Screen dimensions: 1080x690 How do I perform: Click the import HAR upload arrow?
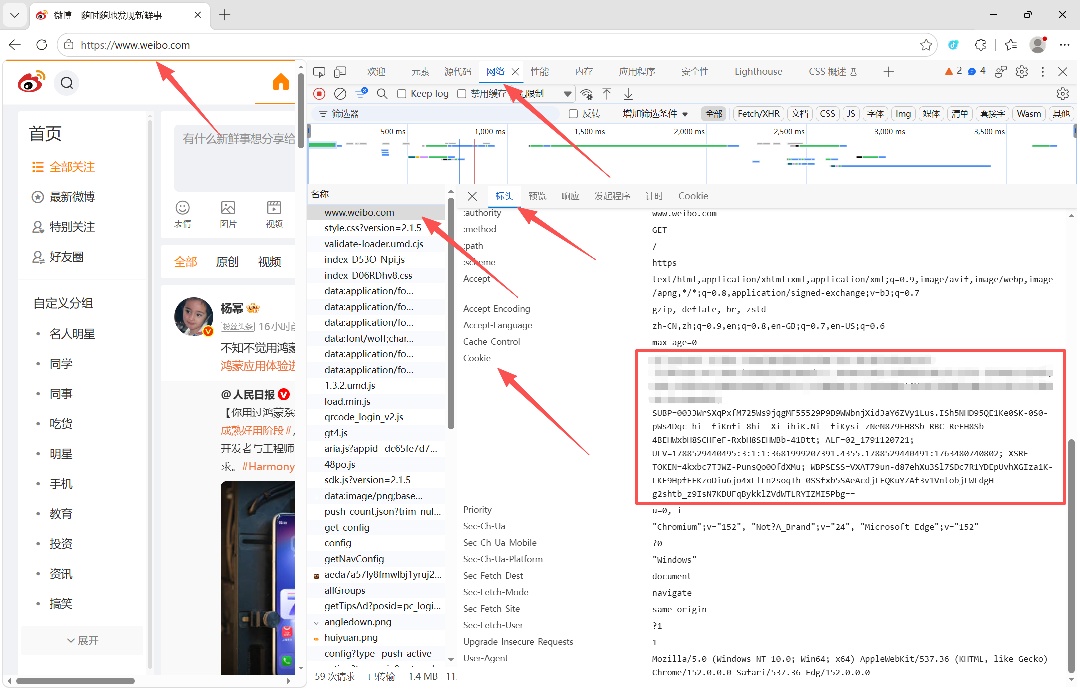point(607,94)
